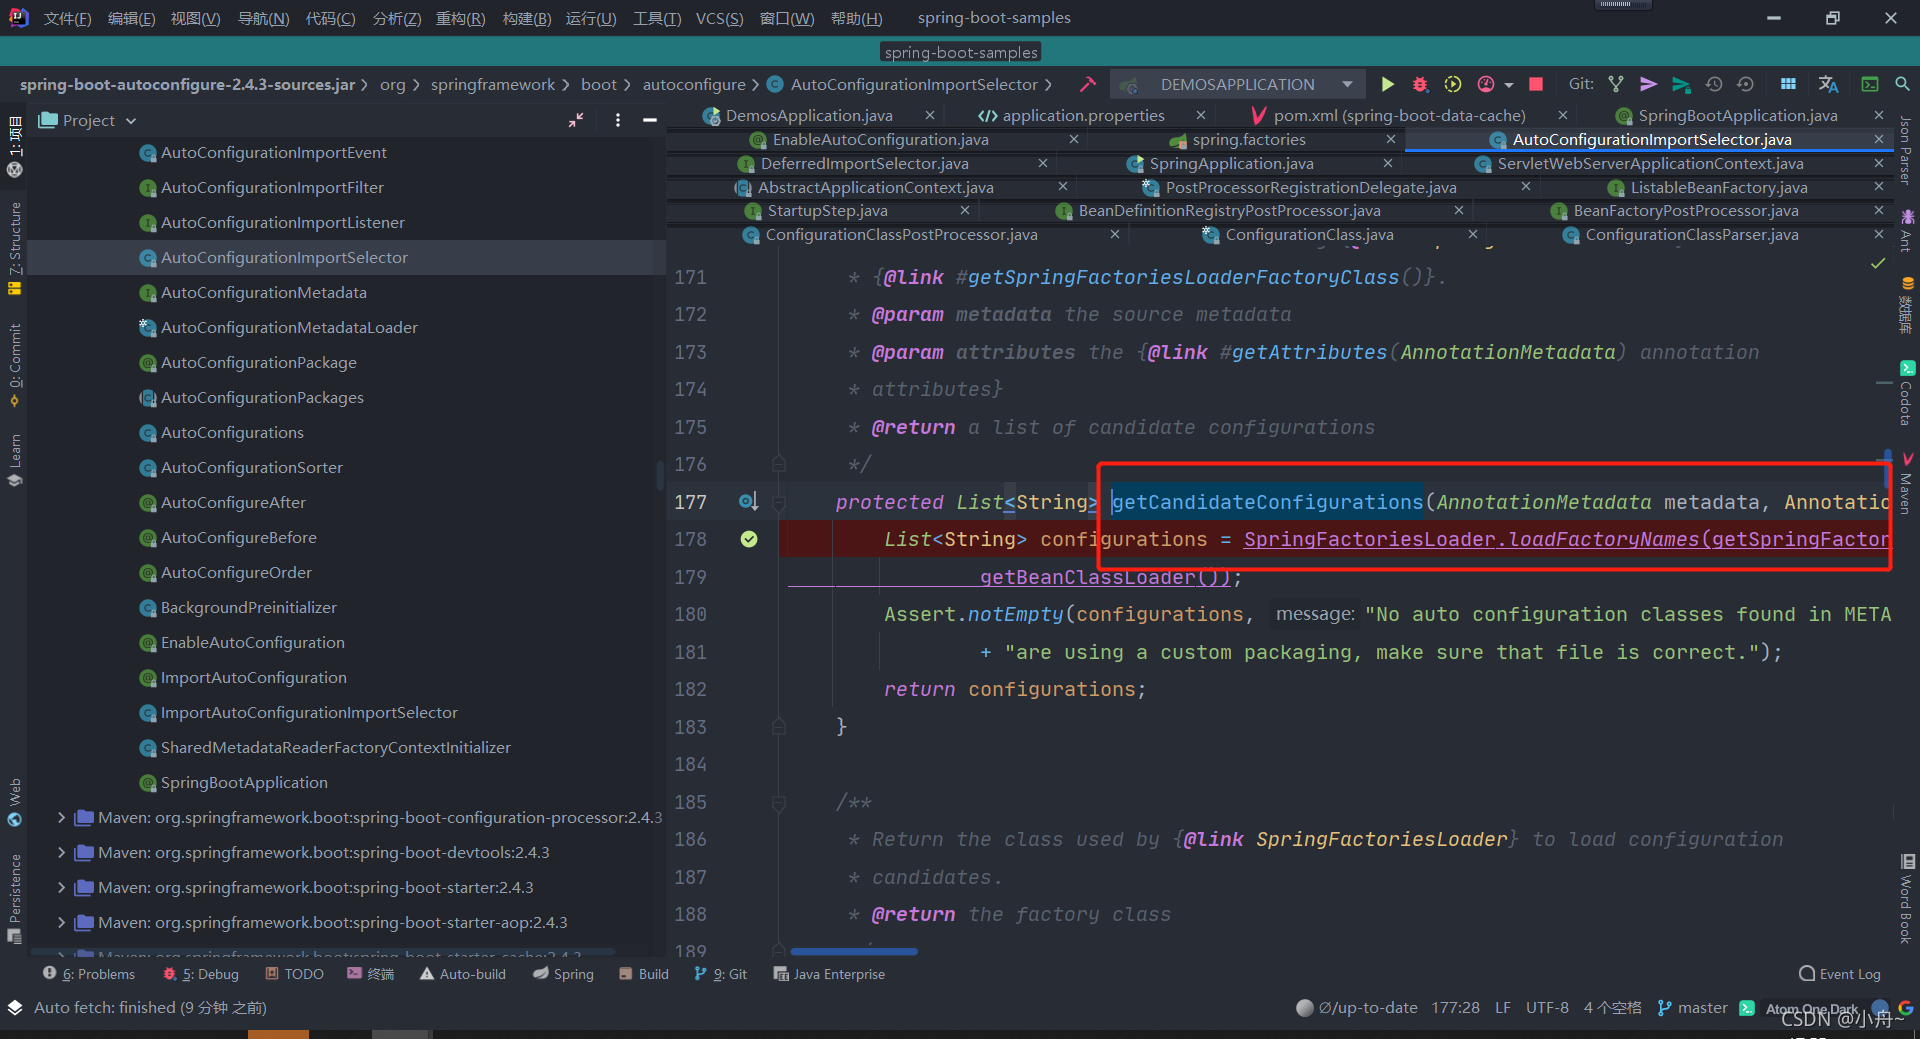
Task: Collapse the Project panel with the minus icon
Action: point(650,120)
